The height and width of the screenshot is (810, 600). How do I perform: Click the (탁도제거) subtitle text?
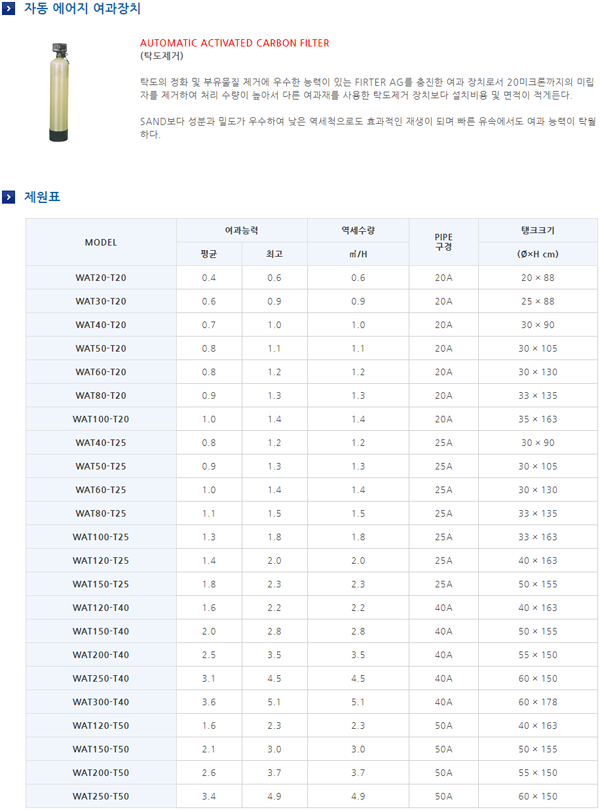point(162,57)
